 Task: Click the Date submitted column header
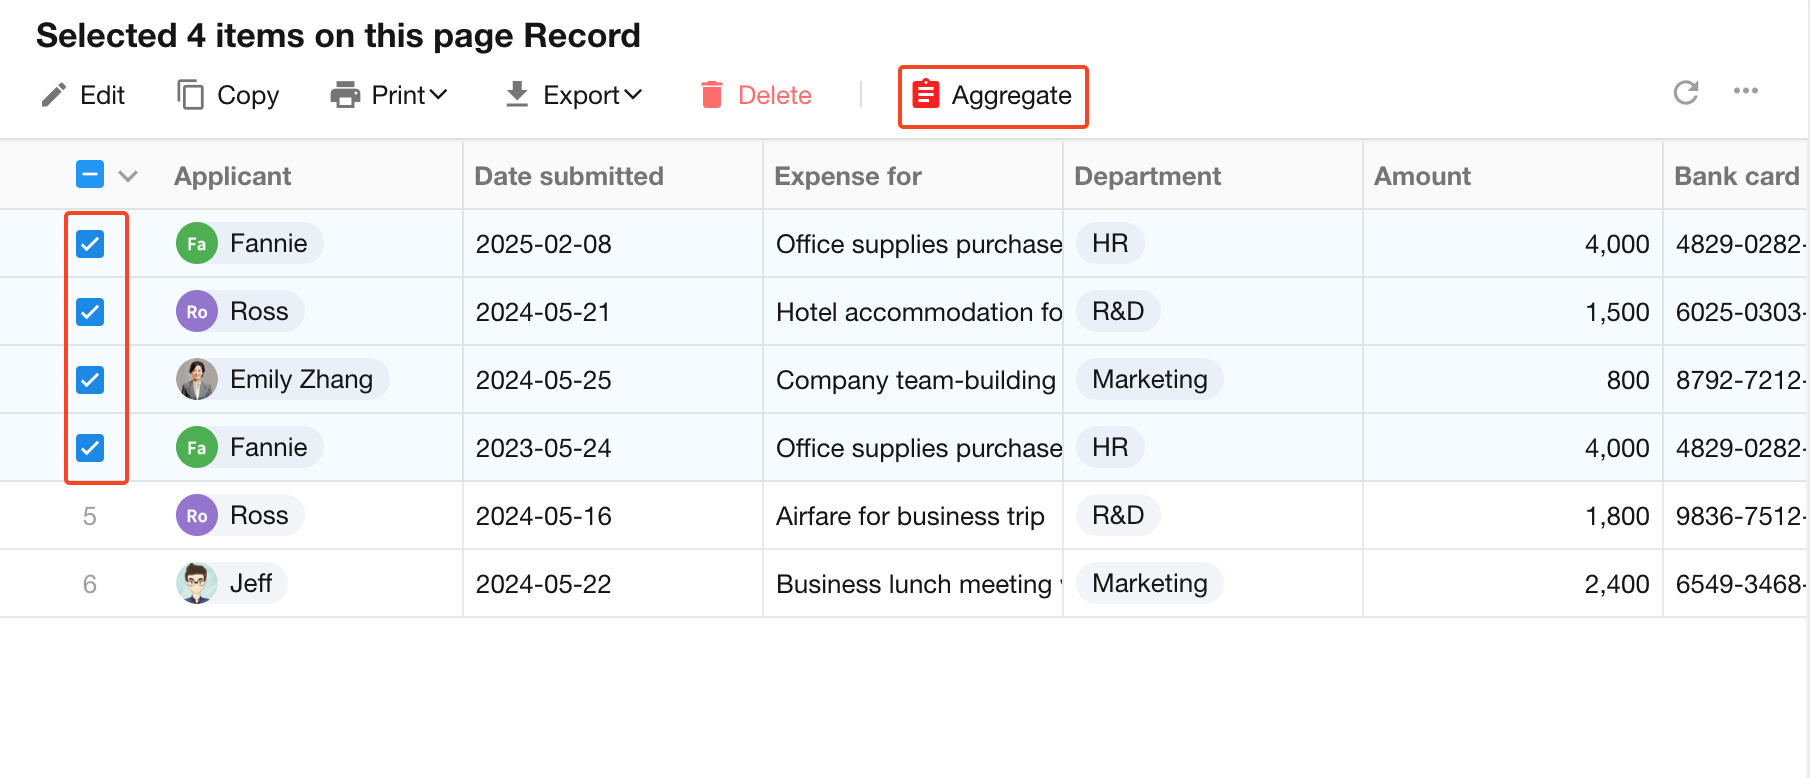[569, 176]
